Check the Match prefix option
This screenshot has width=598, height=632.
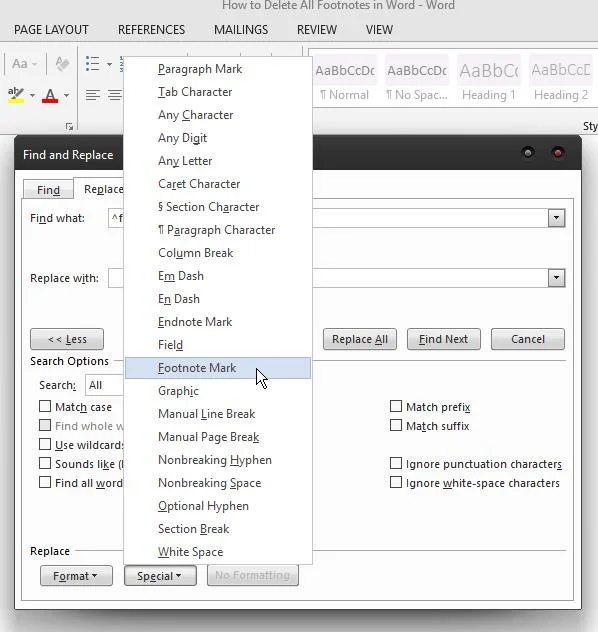pos(396,406)
